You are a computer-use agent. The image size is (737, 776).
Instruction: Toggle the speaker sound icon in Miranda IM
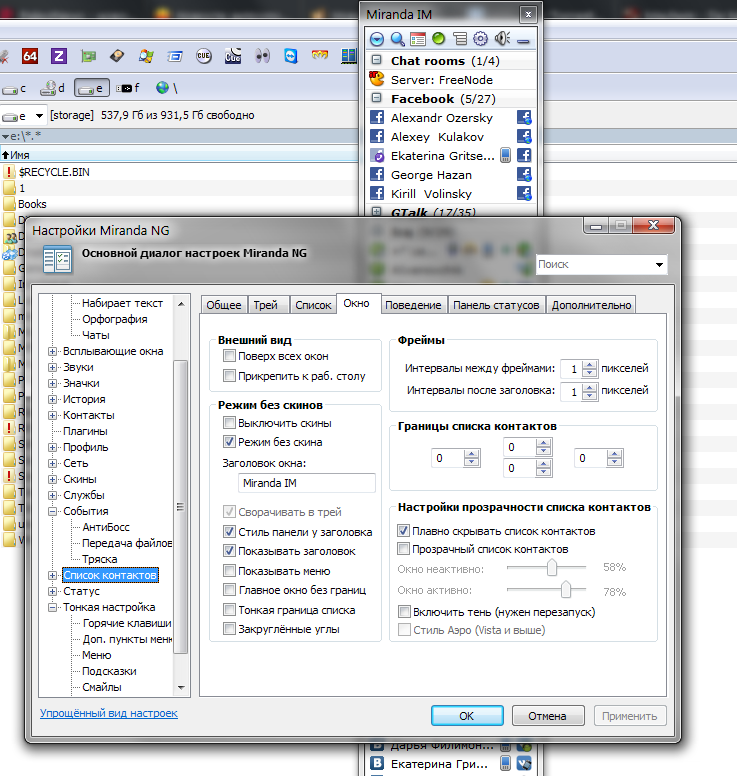click(502, 38)
